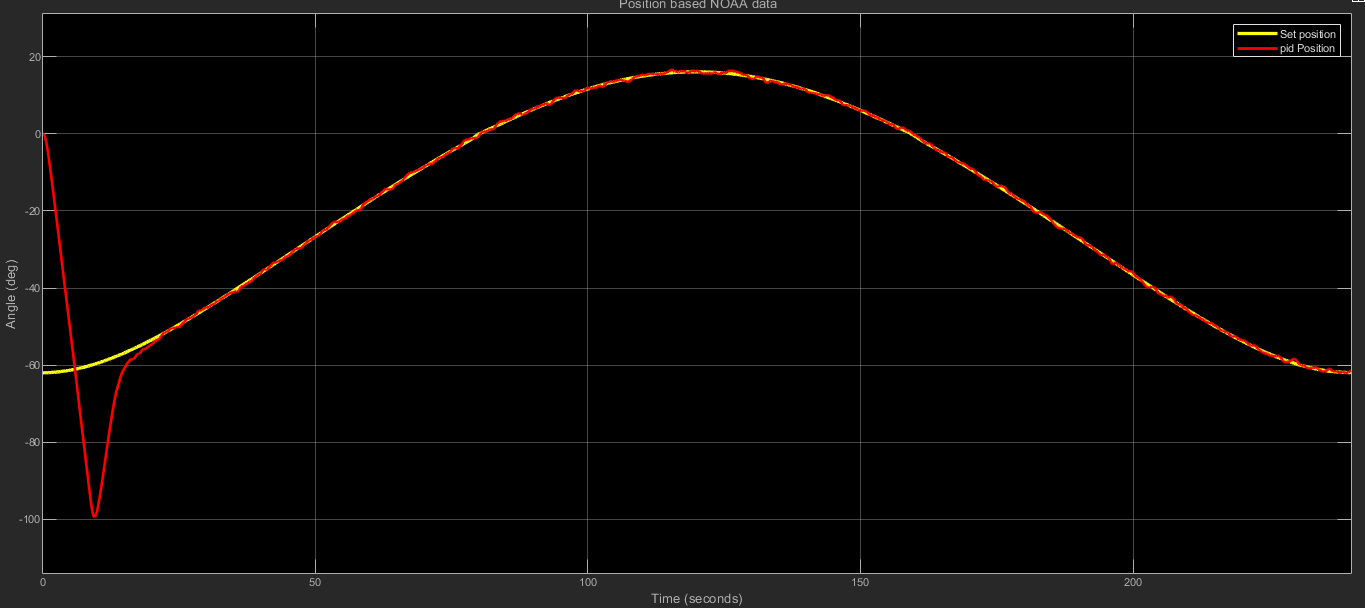Click the 100 tick label on the time axis

pyautogui.click(x=588, y=582)
